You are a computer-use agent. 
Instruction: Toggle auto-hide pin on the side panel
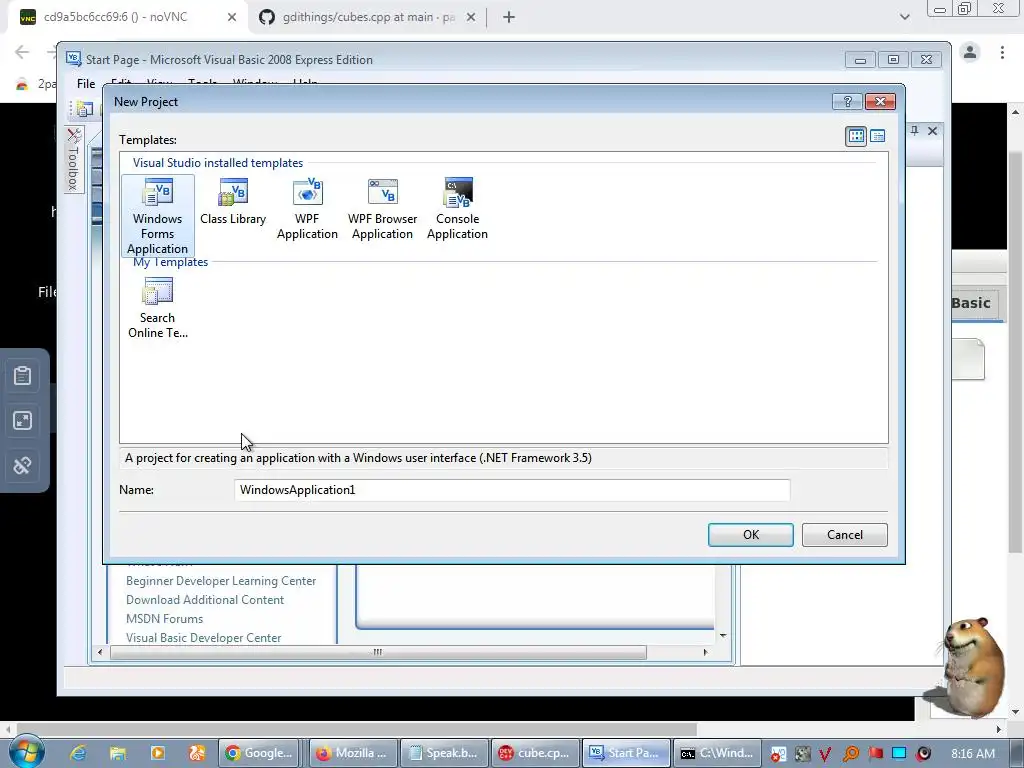(x=914, y=131)
